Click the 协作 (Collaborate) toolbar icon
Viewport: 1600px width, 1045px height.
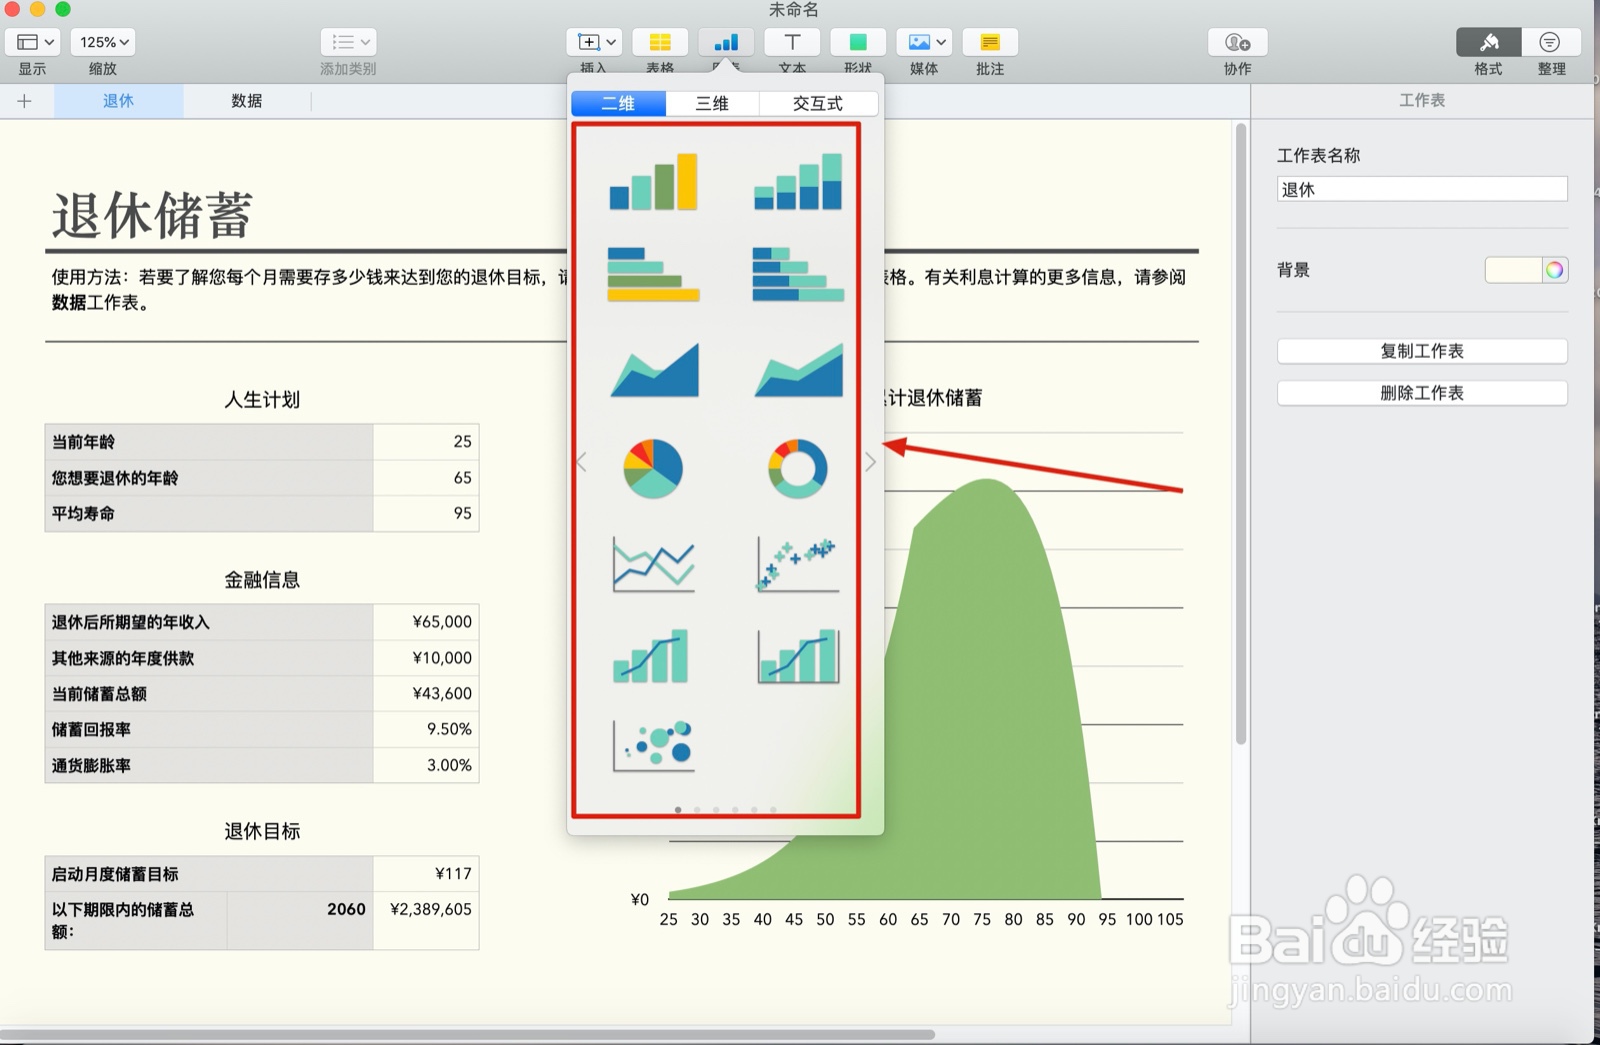pos(1237,42)
